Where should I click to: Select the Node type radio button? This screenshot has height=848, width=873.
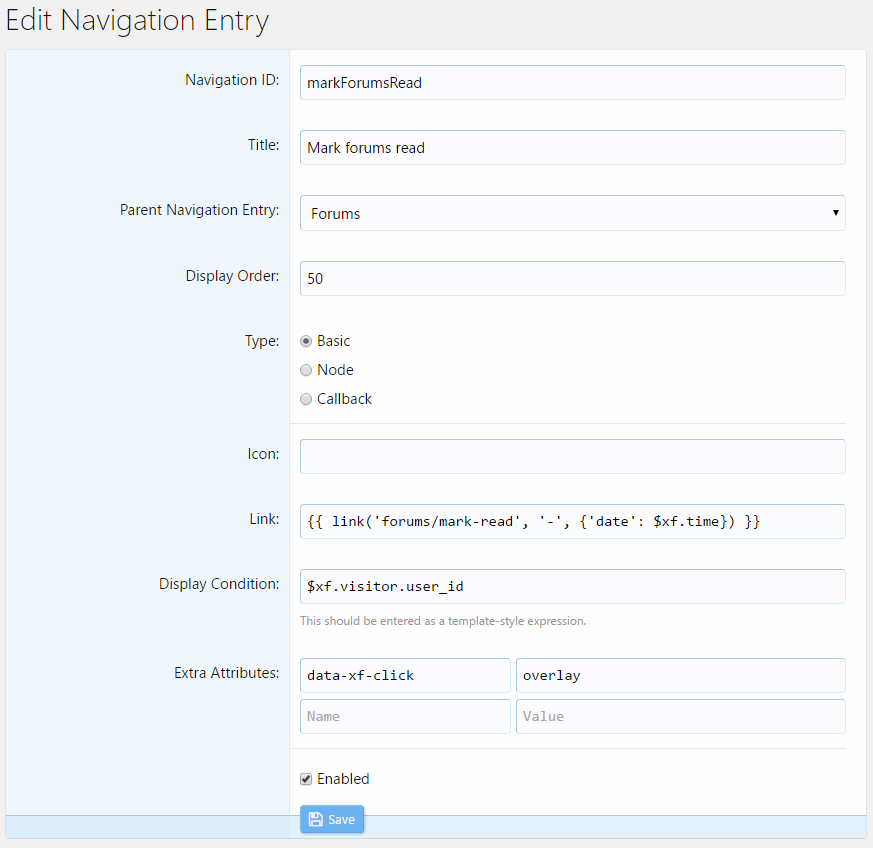tap(306, 370)
